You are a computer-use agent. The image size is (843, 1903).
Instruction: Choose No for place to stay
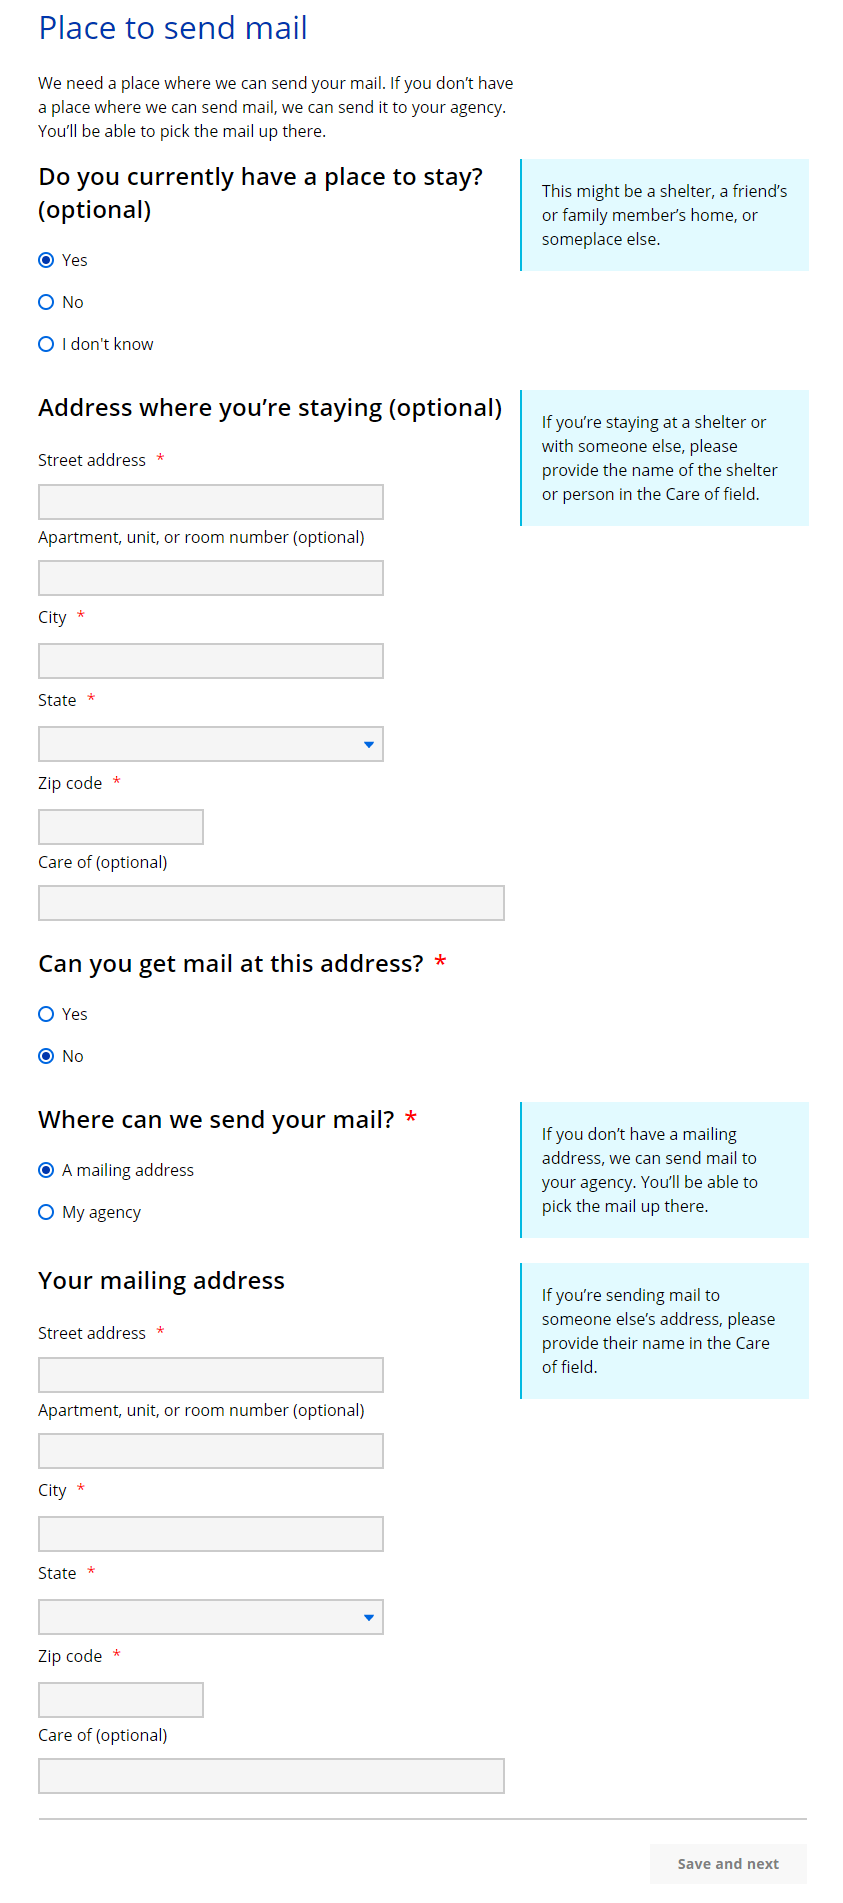click(46, 302)
